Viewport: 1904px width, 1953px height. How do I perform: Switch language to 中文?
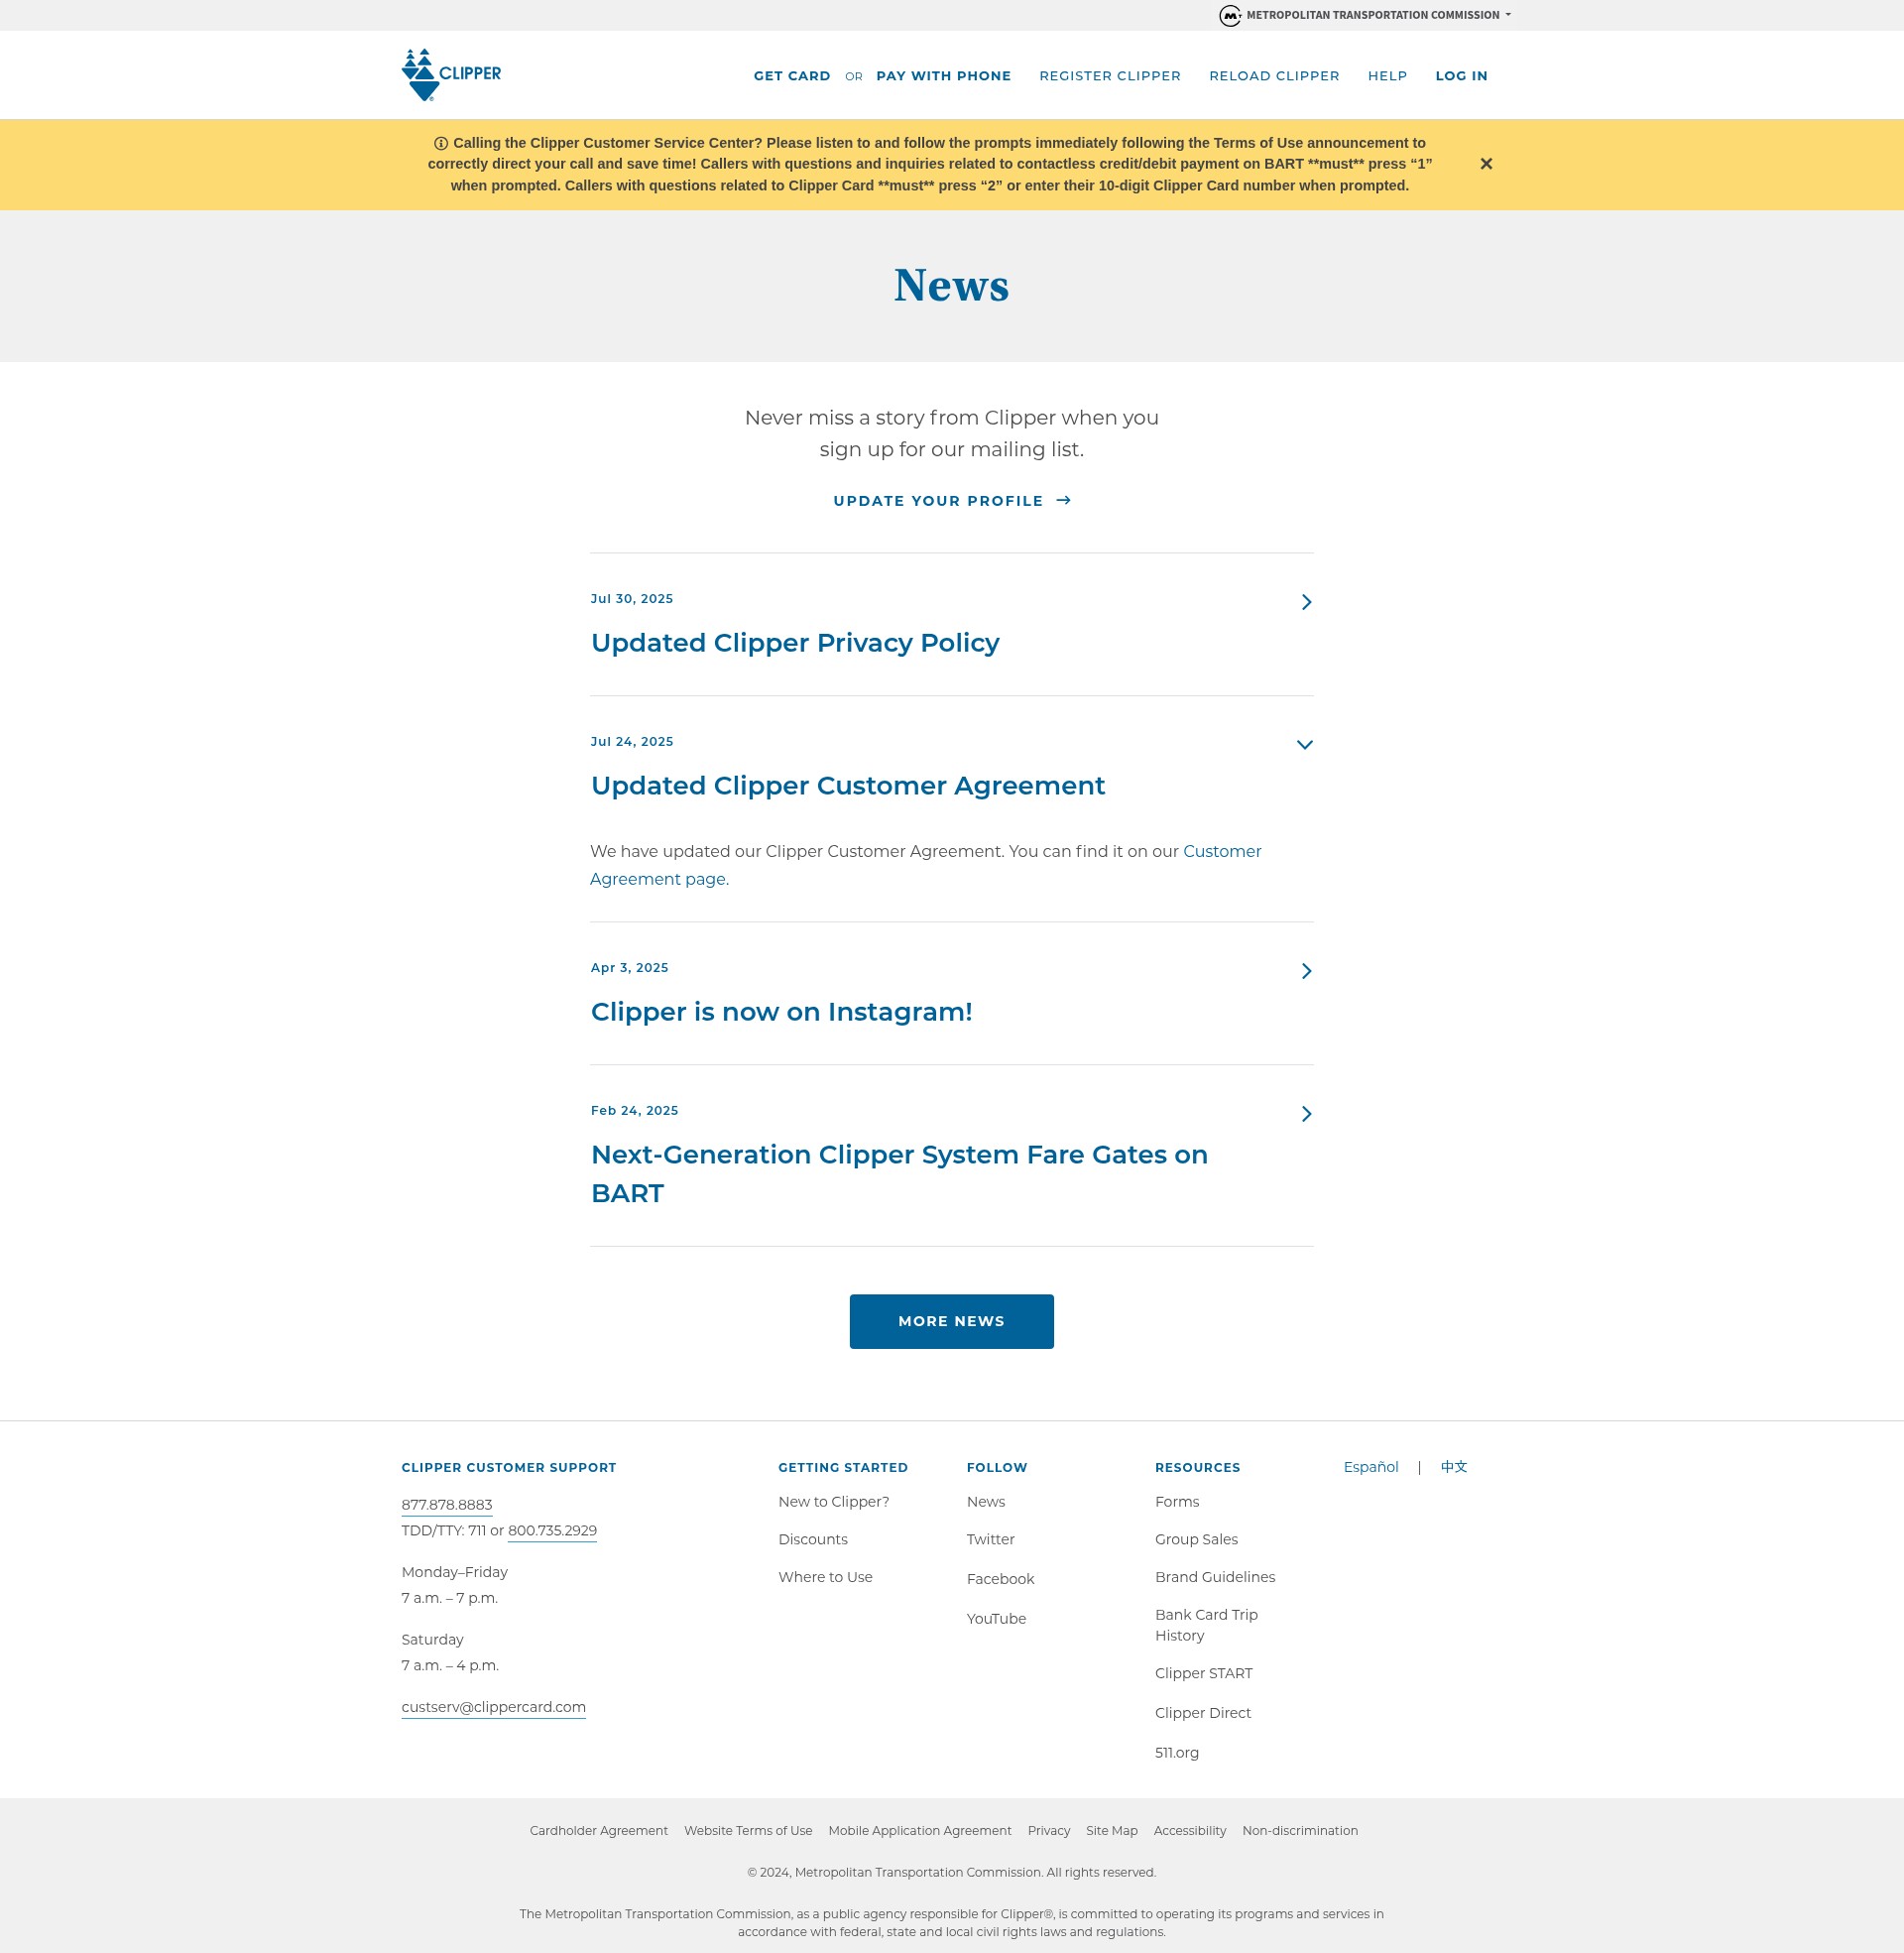click(1453, 1467)
